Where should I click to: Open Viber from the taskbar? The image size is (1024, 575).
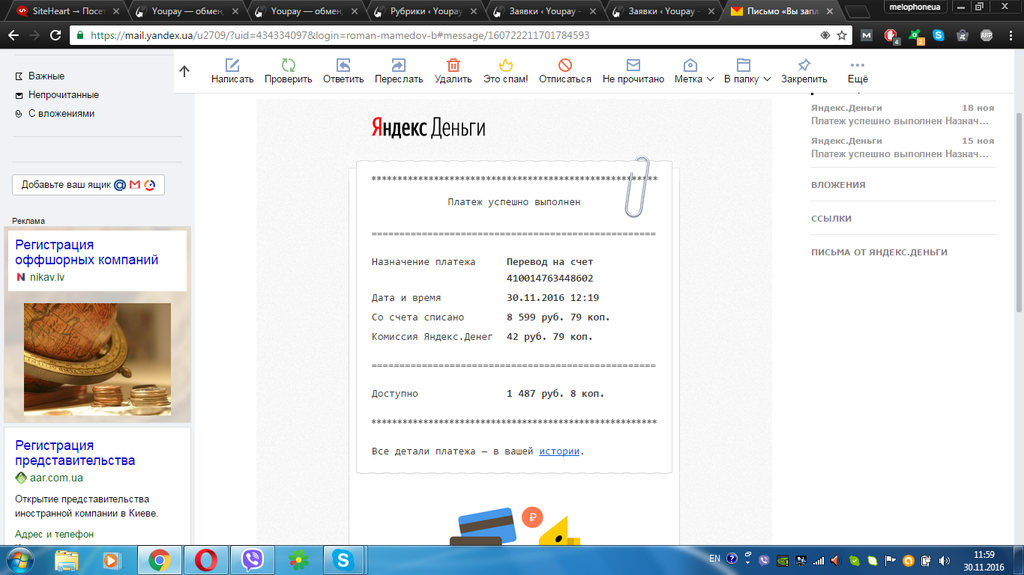(x=252, y=560)
